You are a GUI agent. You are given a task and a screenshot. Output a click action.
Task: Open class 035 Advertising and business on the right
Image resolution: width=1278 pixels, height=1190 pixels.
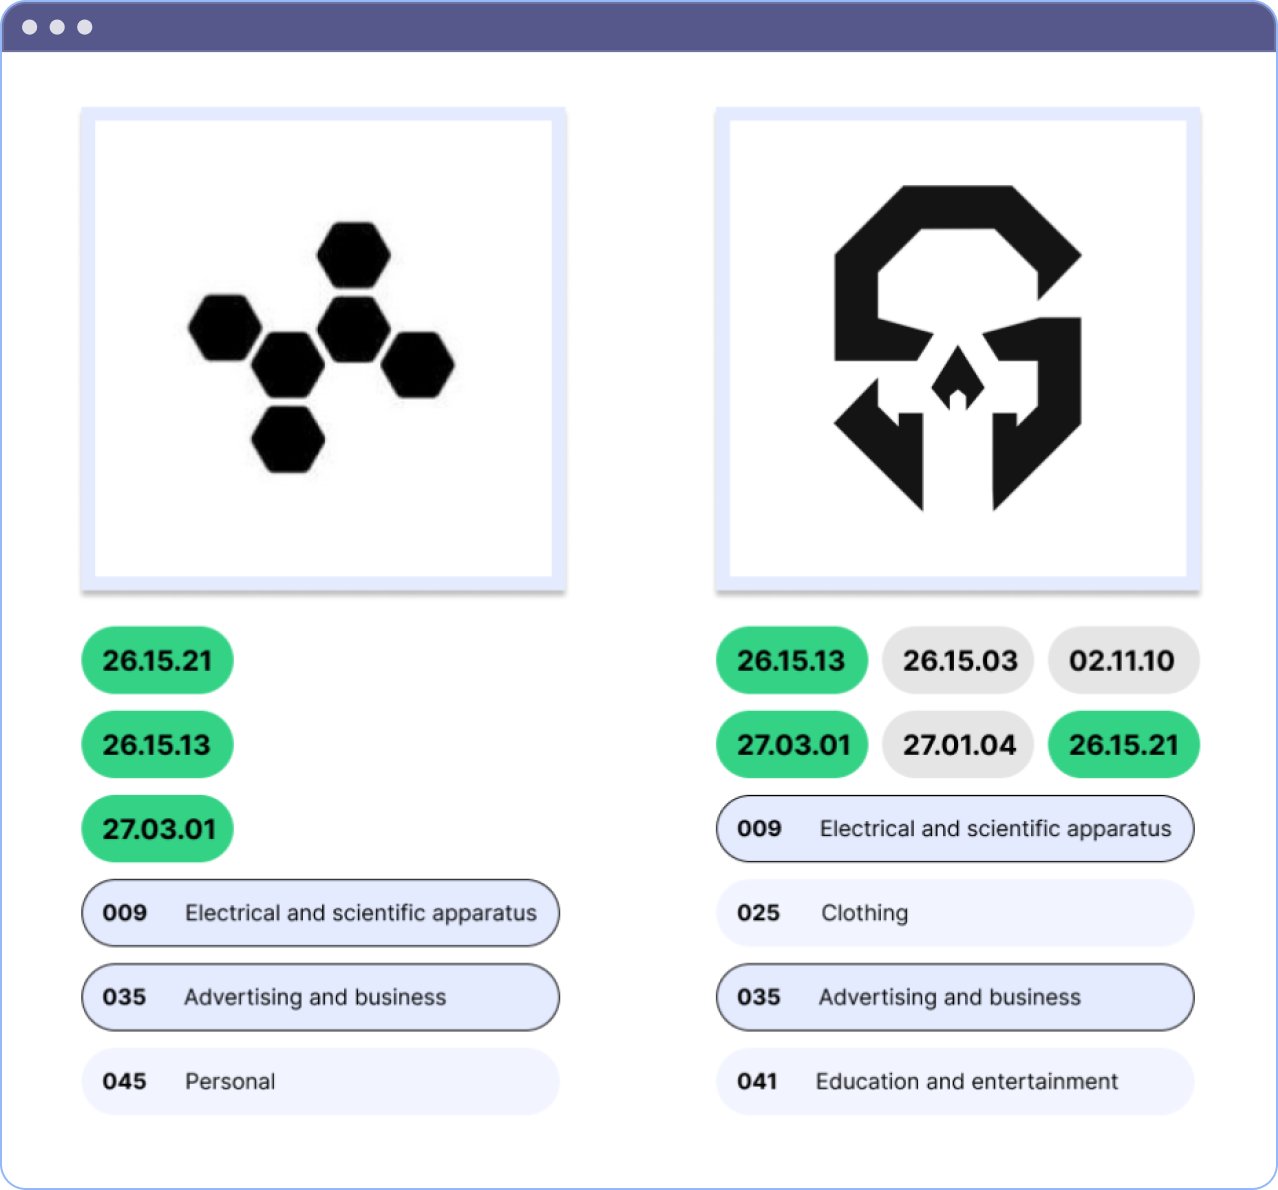point(955,997)
